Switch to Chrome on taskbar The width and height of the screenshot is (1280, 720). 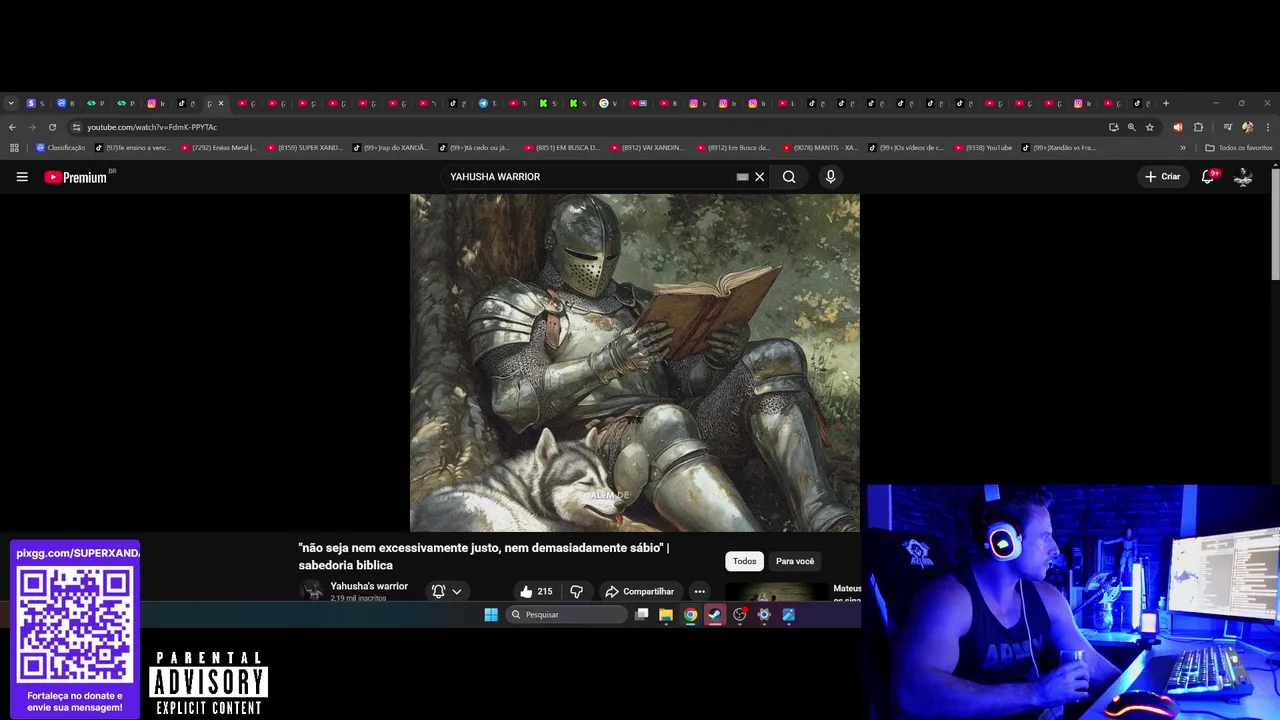click(x=690, y=615)
